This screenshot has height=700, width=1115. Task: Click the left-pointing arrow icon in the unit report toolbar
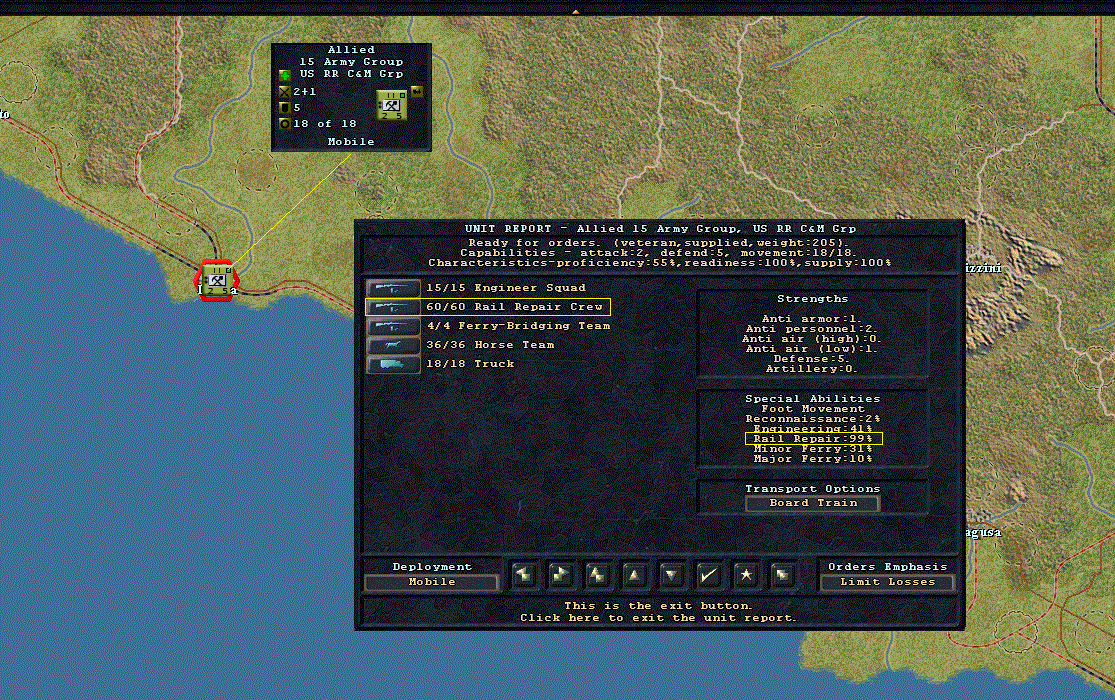pos(524,575)
